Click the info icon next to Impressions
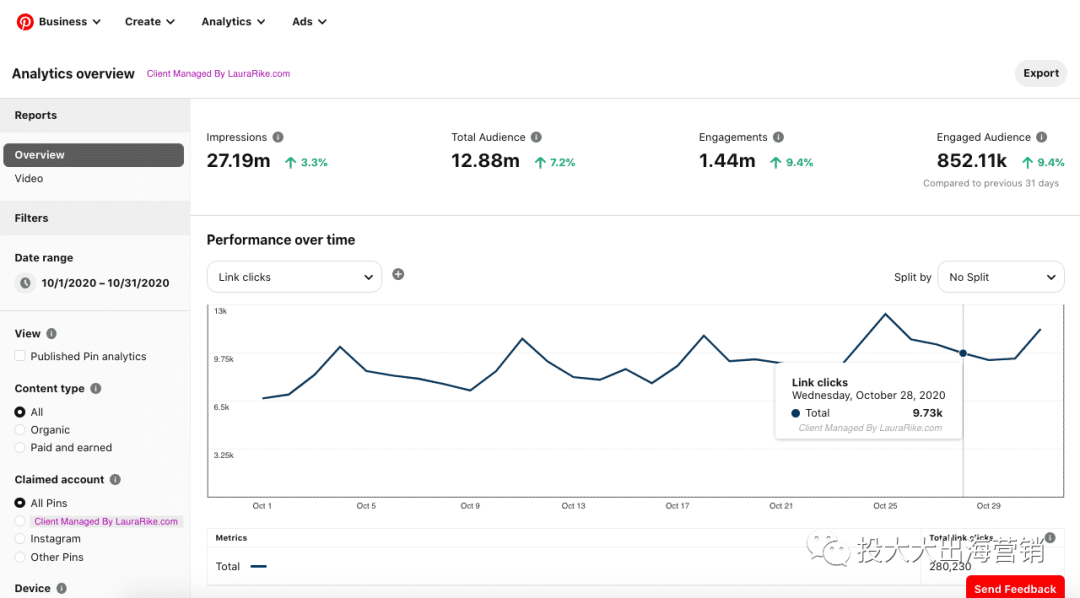 tap(278, 137)
